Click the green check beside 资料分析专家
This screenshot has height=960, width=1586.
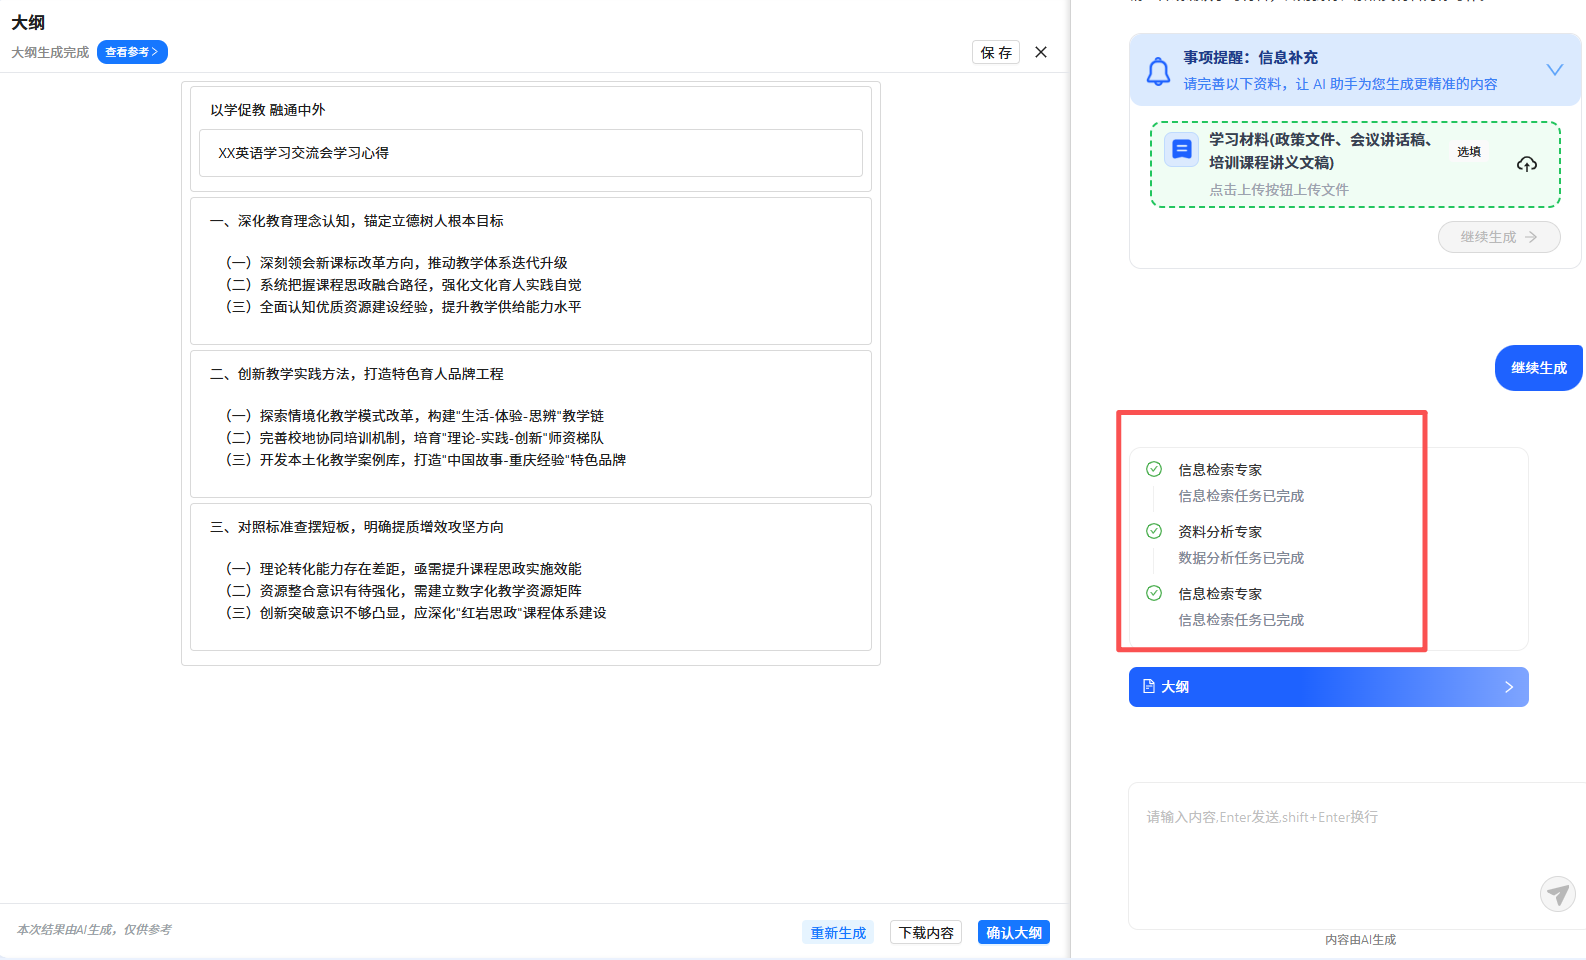point(1154,531)
